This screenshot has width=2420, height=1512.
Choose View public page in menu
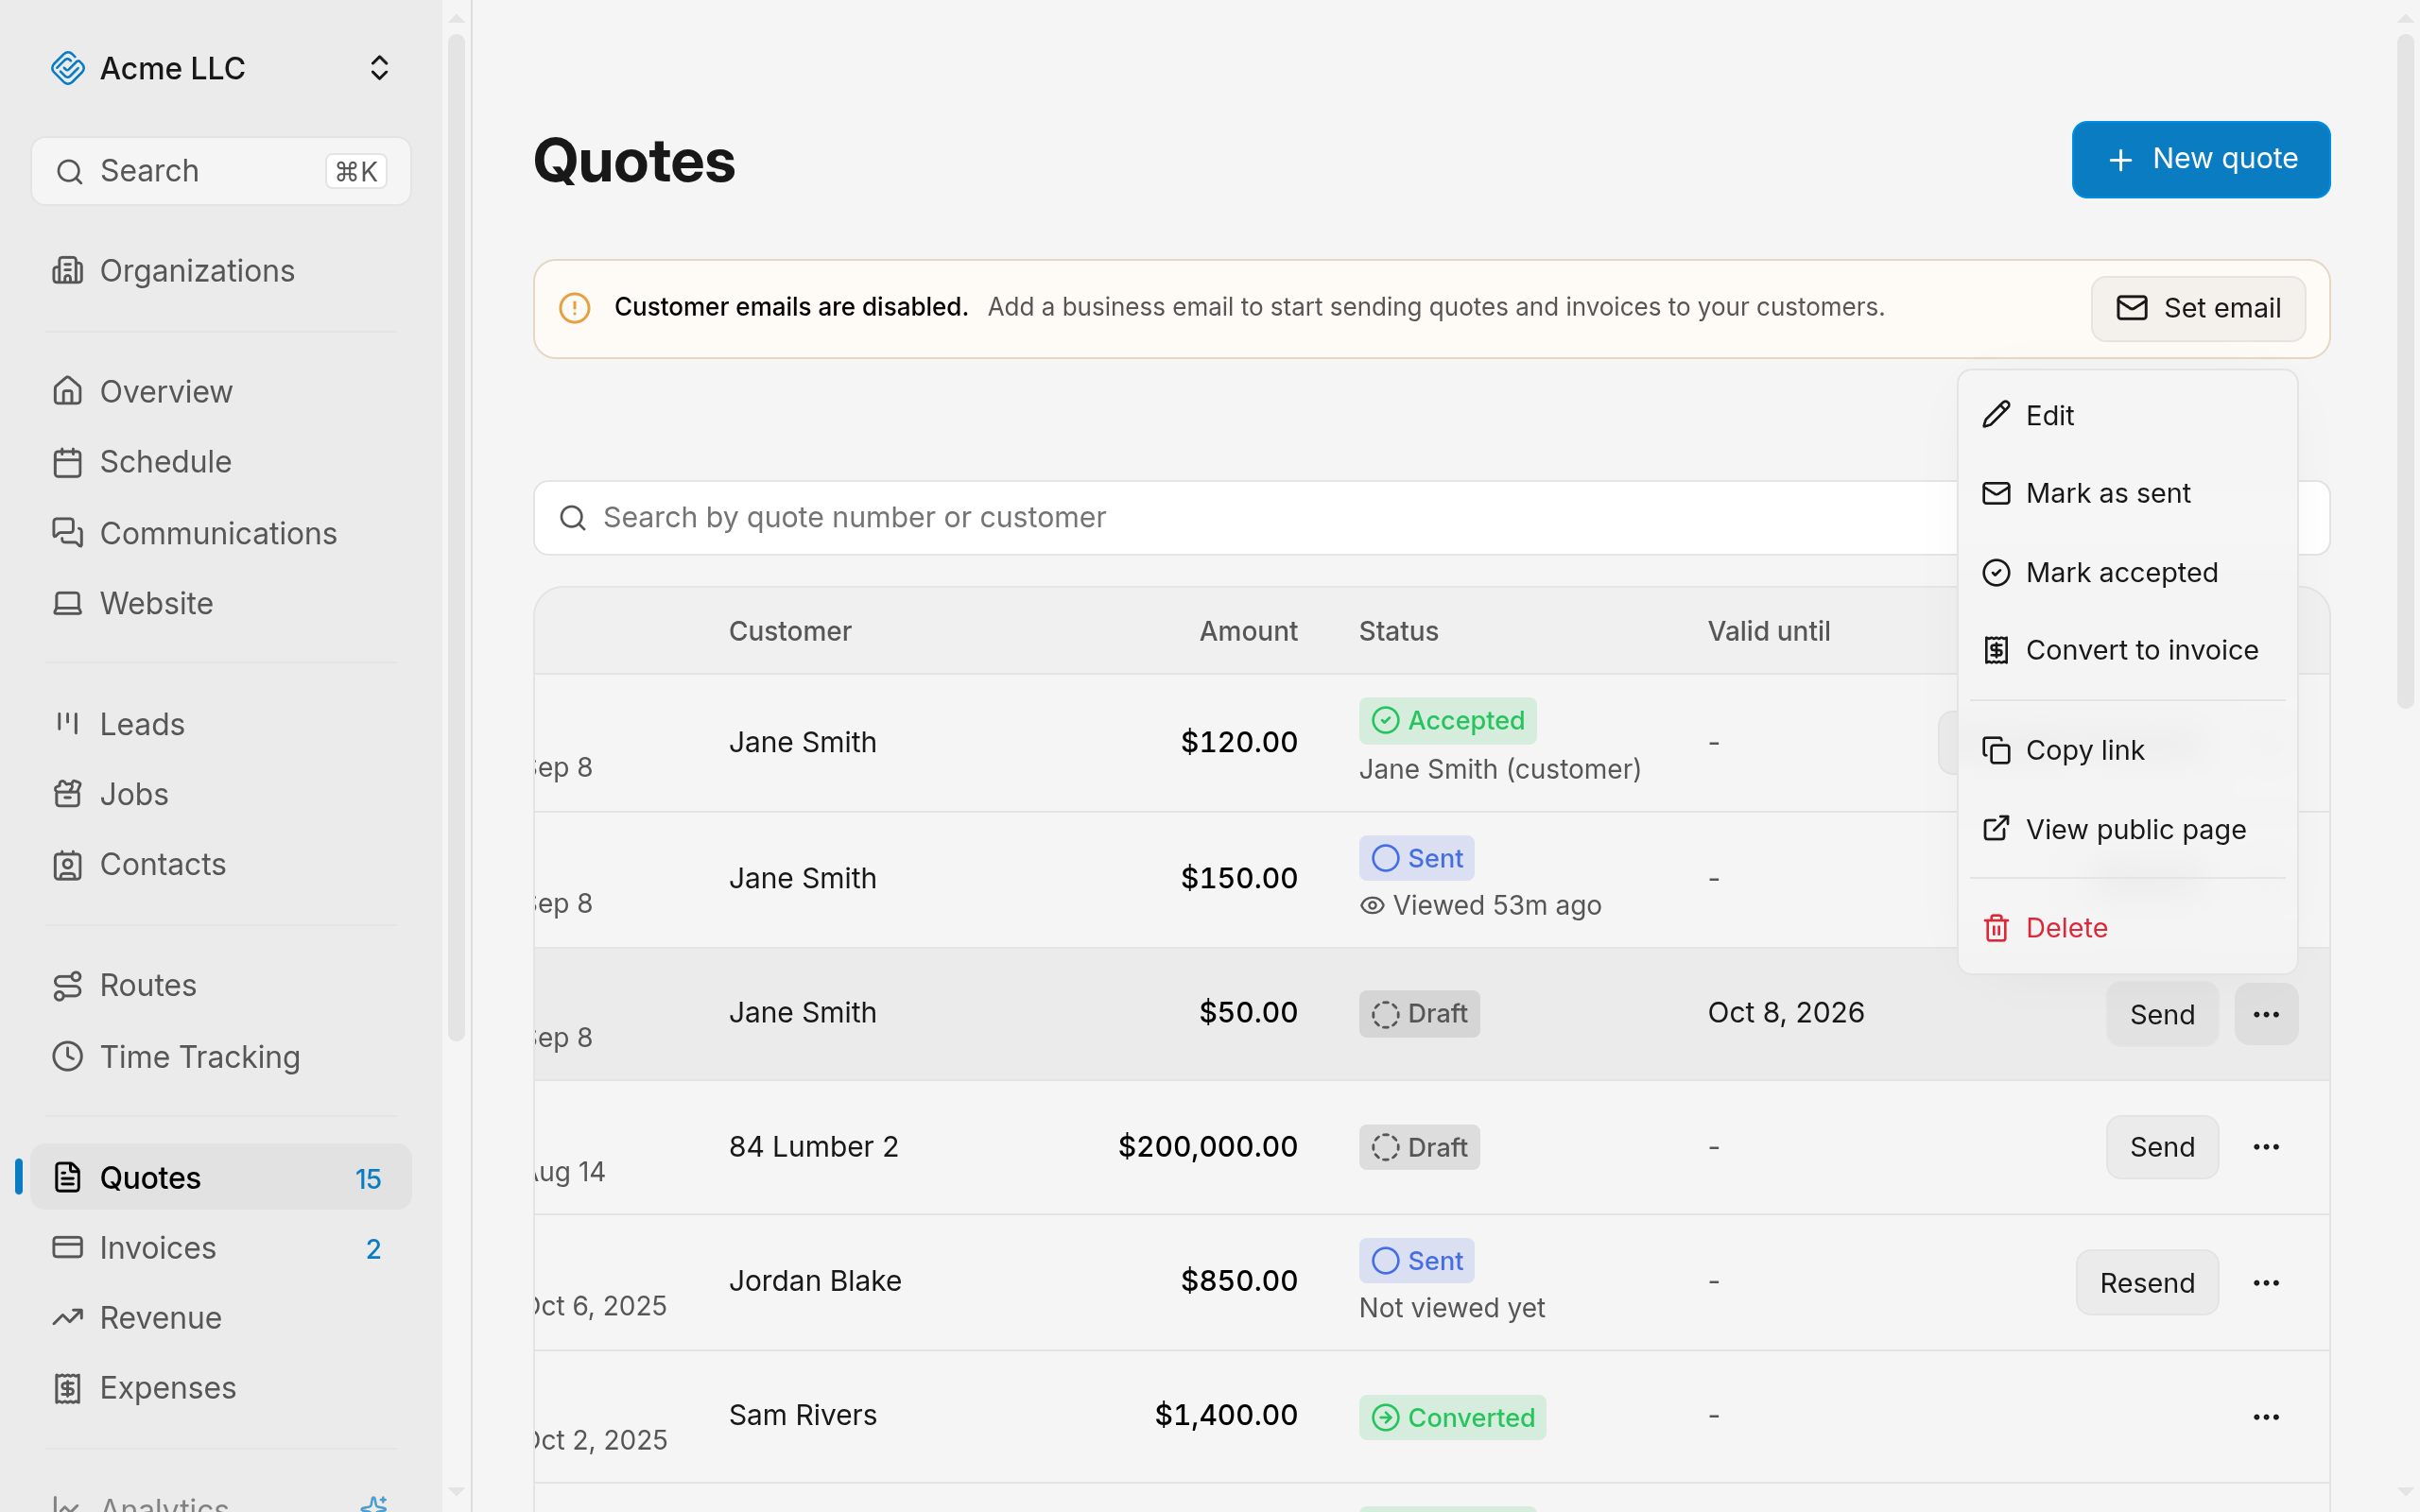[2127, 829]
